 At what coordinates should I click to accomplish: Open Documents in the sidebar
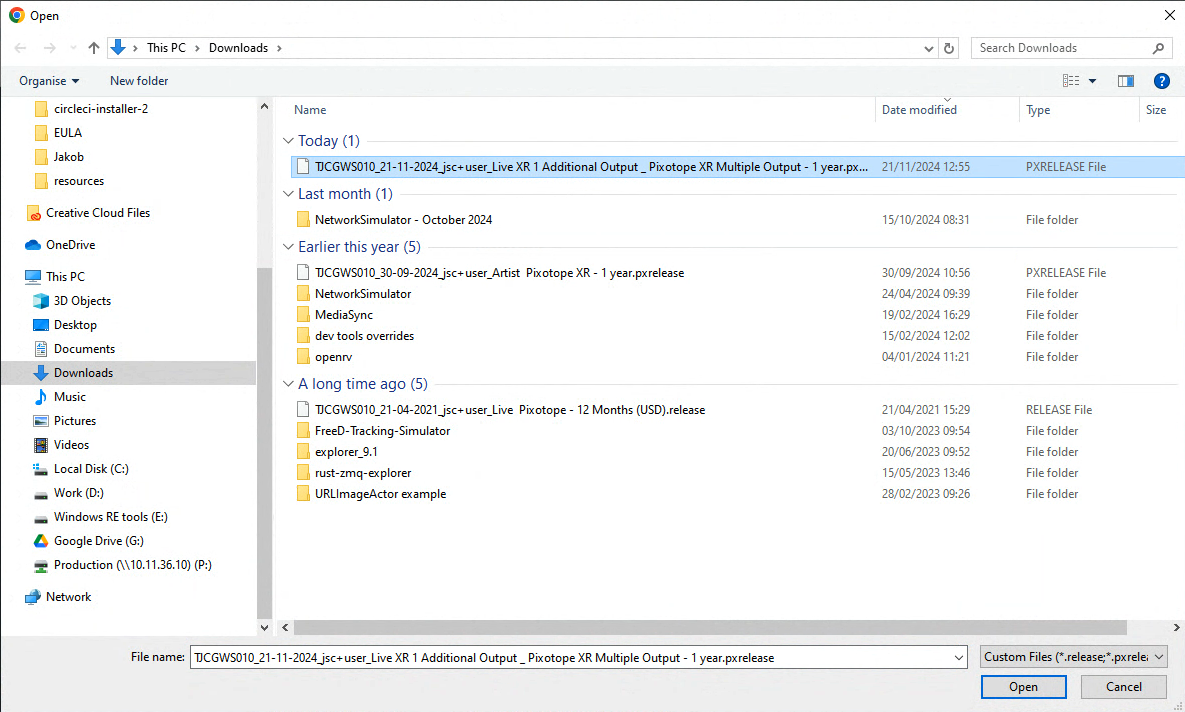click(84, 349)
